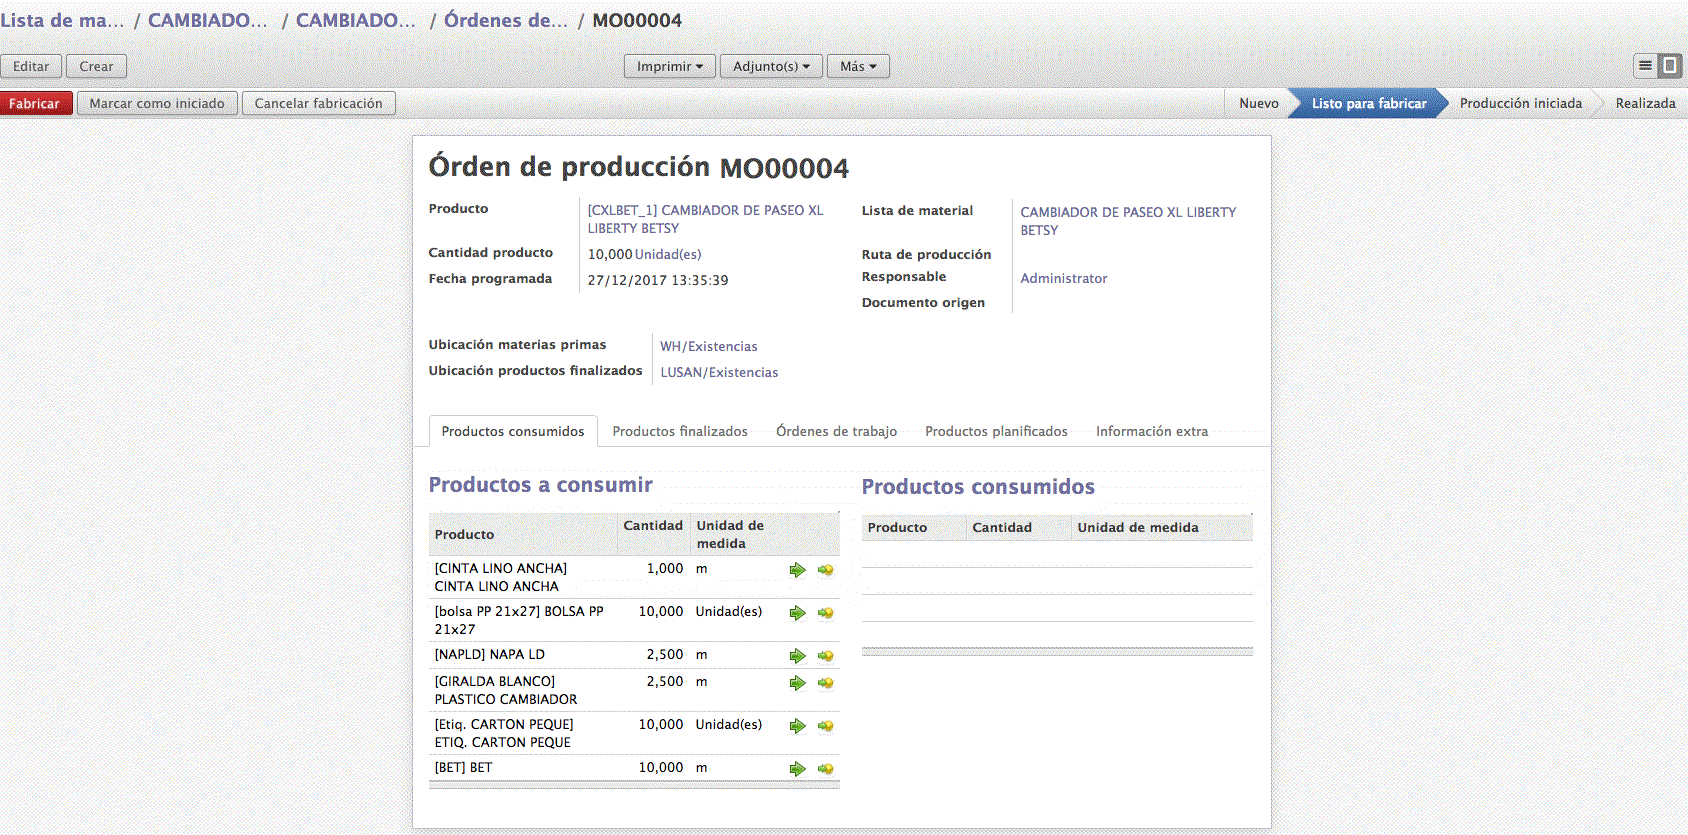This screenshot has width=1688, height=835.
Task: Click yellow scrap icon for ETIQ. CARTON PEQUE
Action: point(825,726)
